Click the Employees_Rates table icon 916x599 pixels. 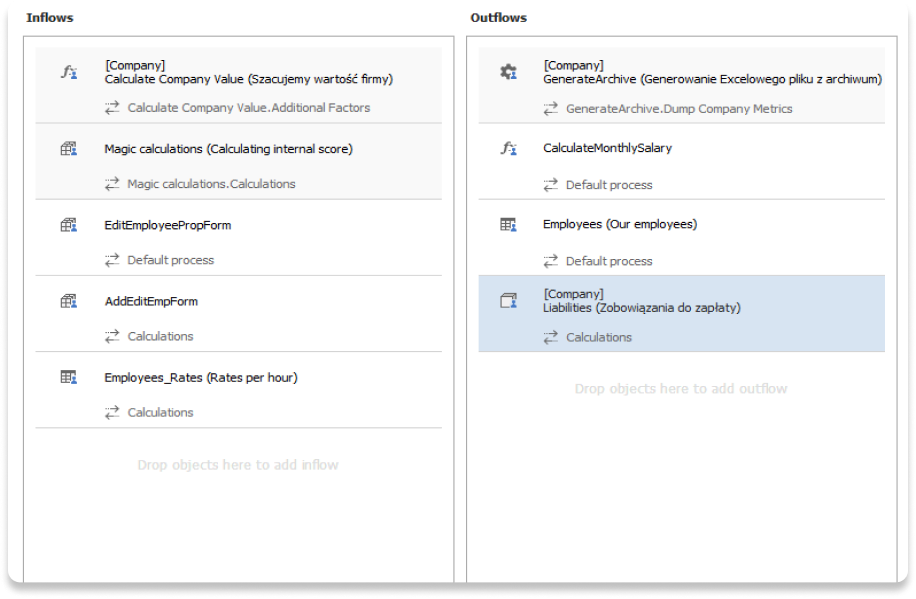[68, 377]
